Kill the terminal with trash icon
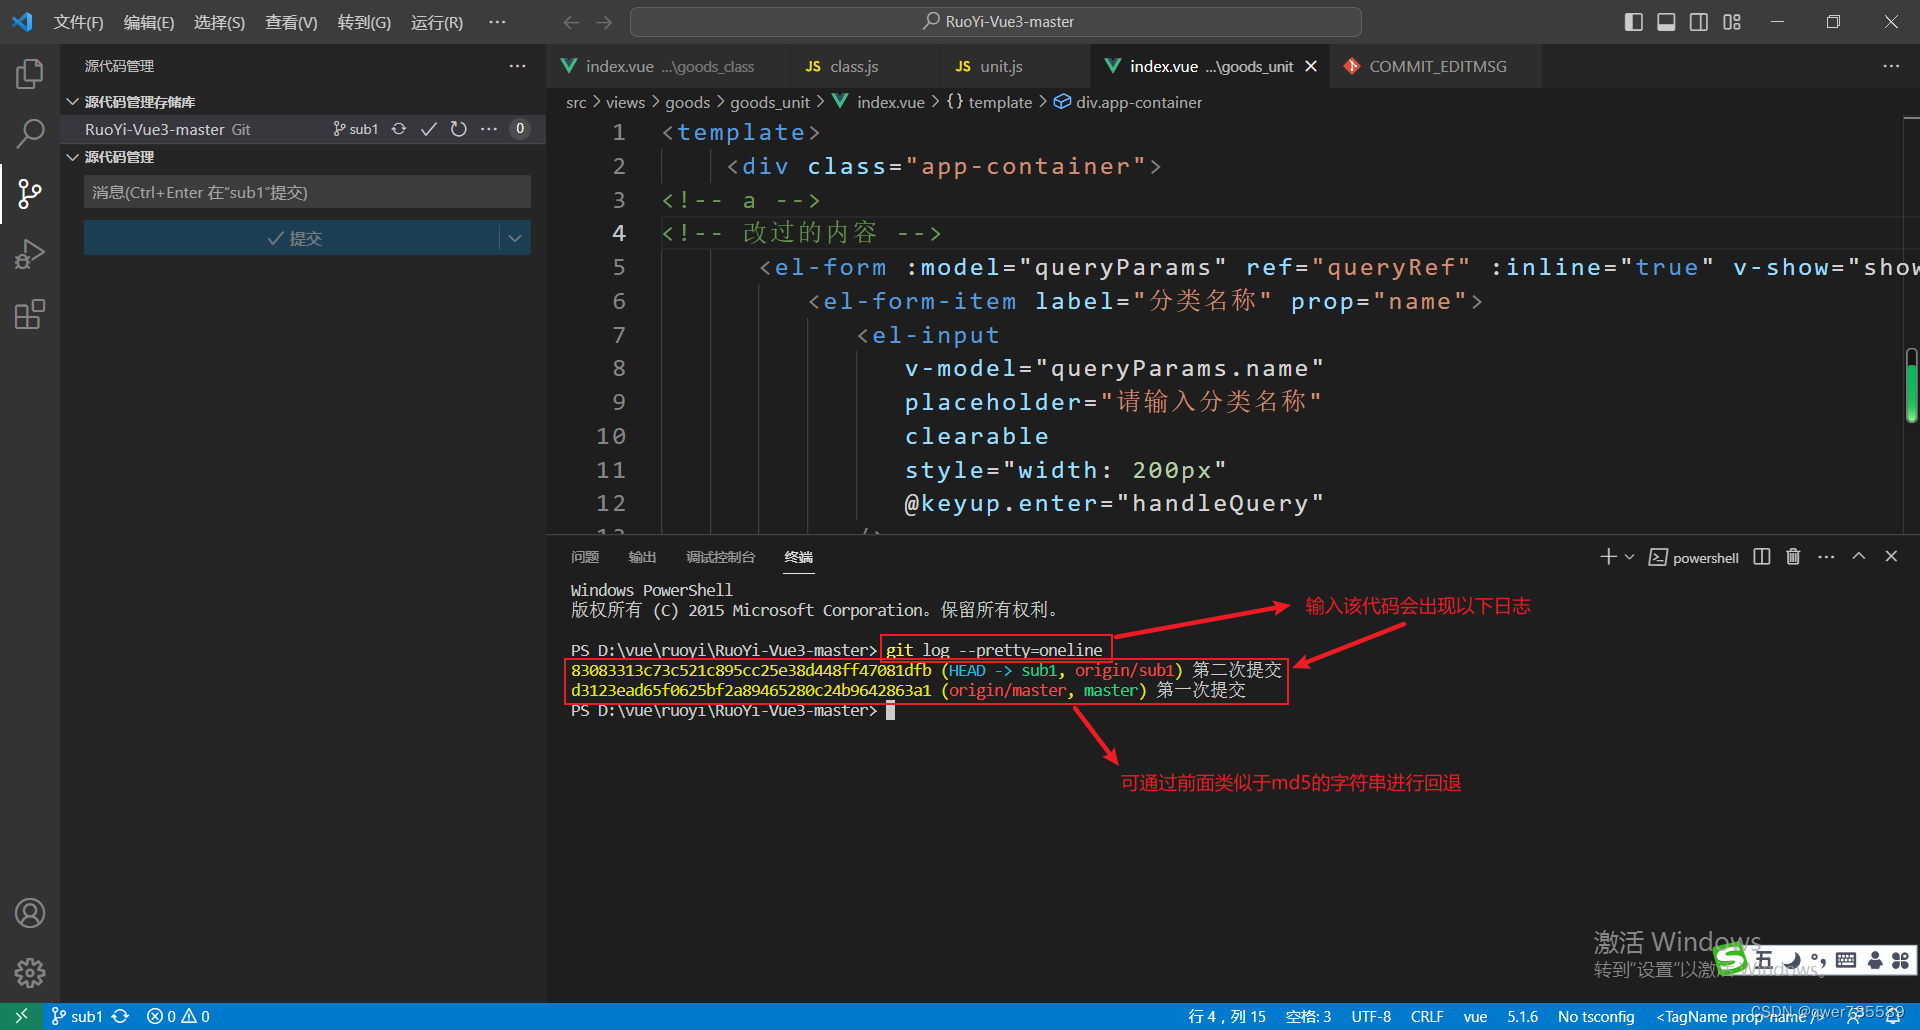This screenshot has height=1030, width=1920. point(1793,557)
